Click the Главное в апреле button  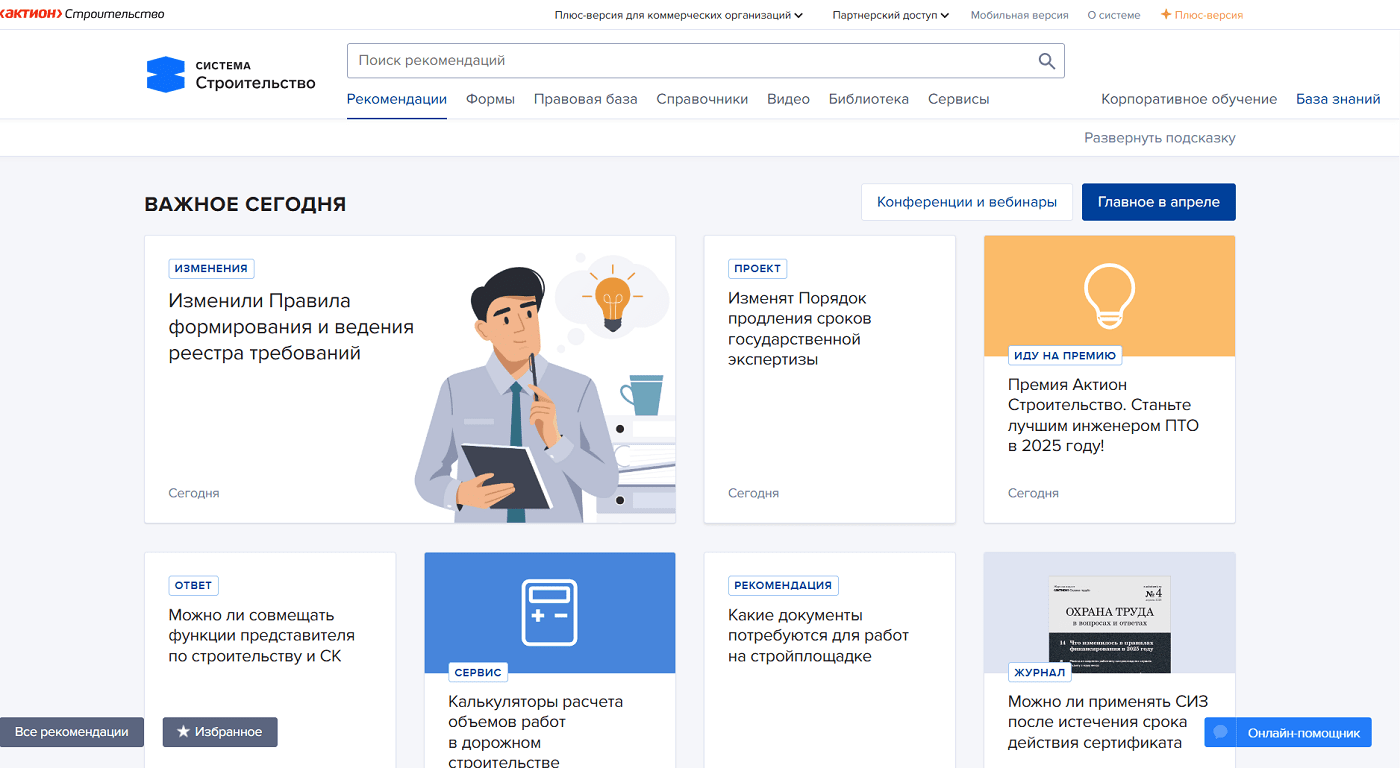(1158, 201)
